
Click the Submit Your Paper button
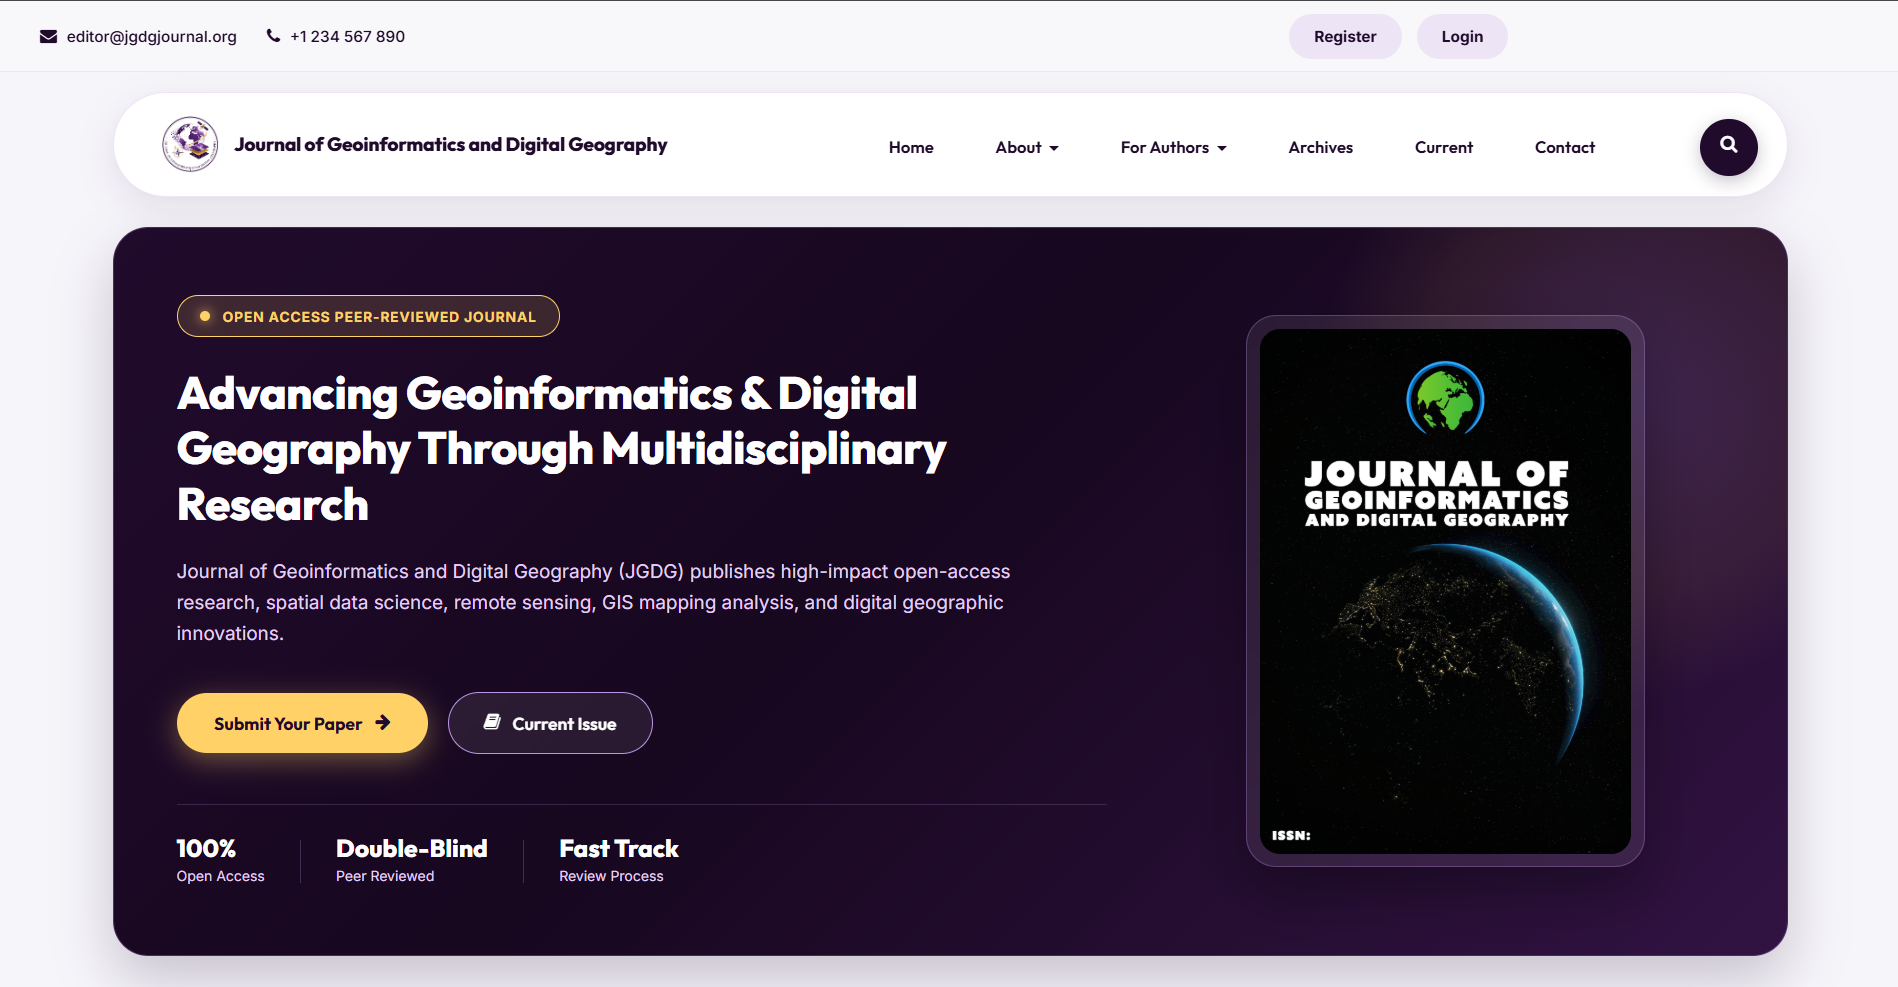coord(302,723)
